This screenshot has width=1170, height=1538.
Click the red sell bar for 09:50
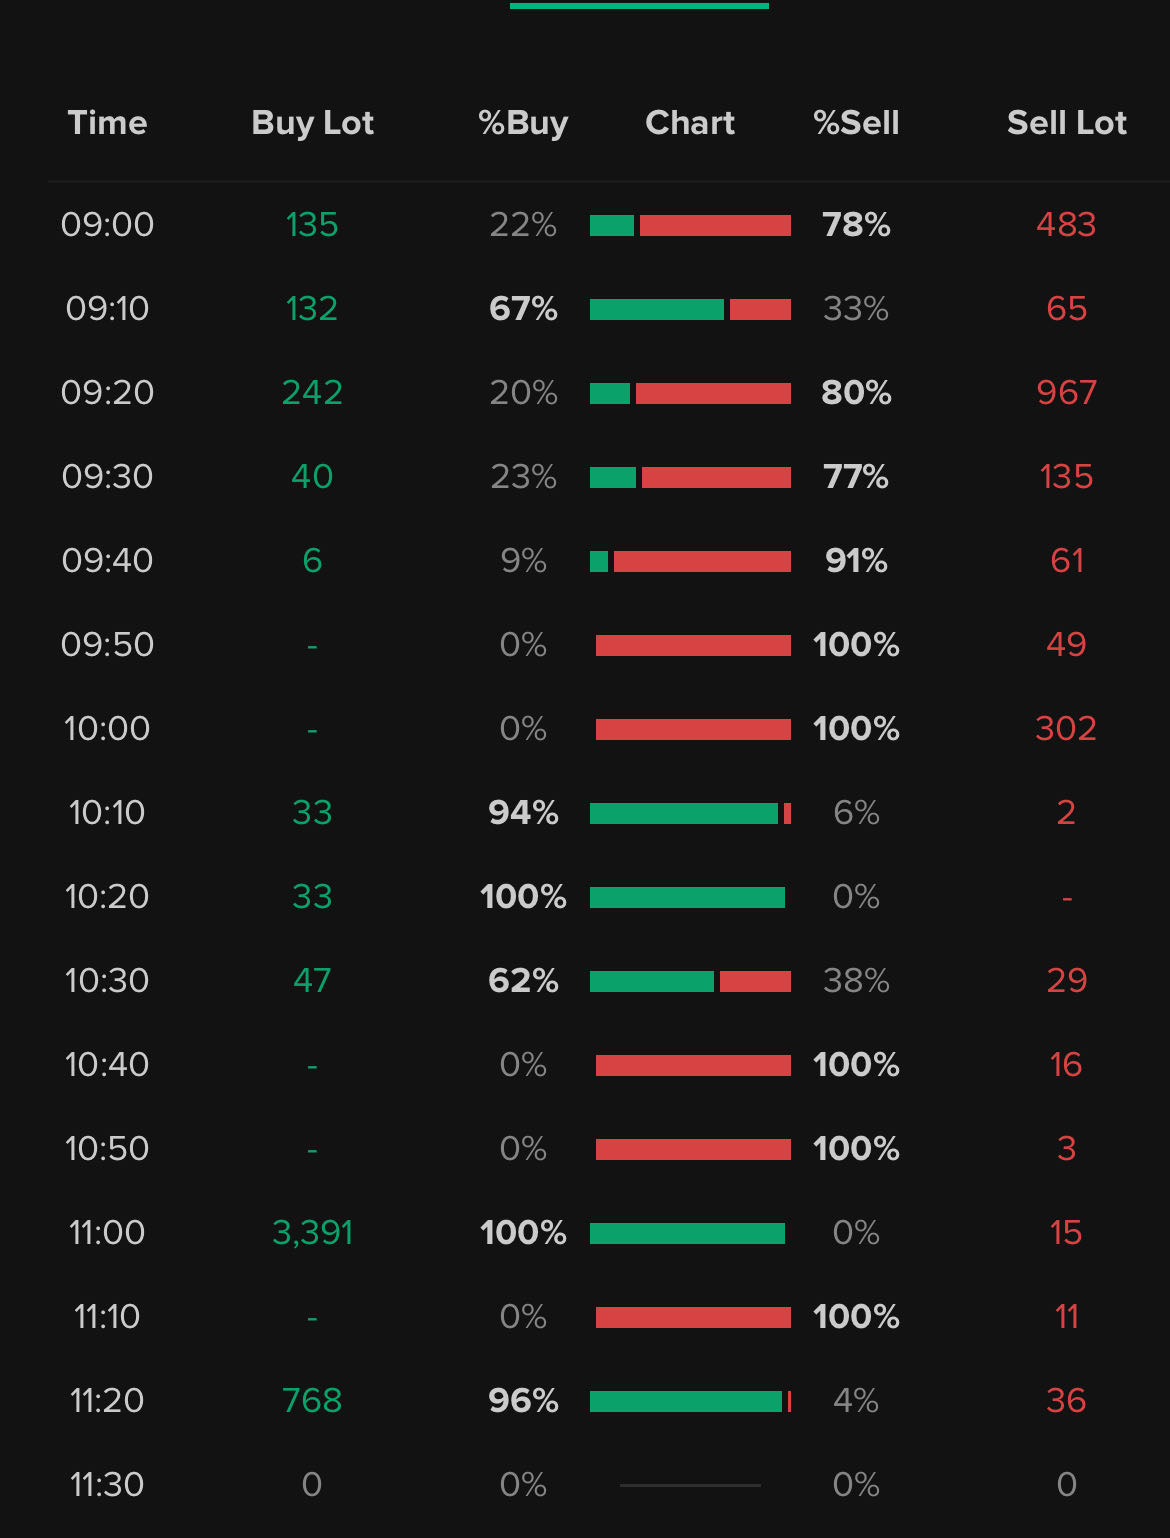tap(693, 645)
